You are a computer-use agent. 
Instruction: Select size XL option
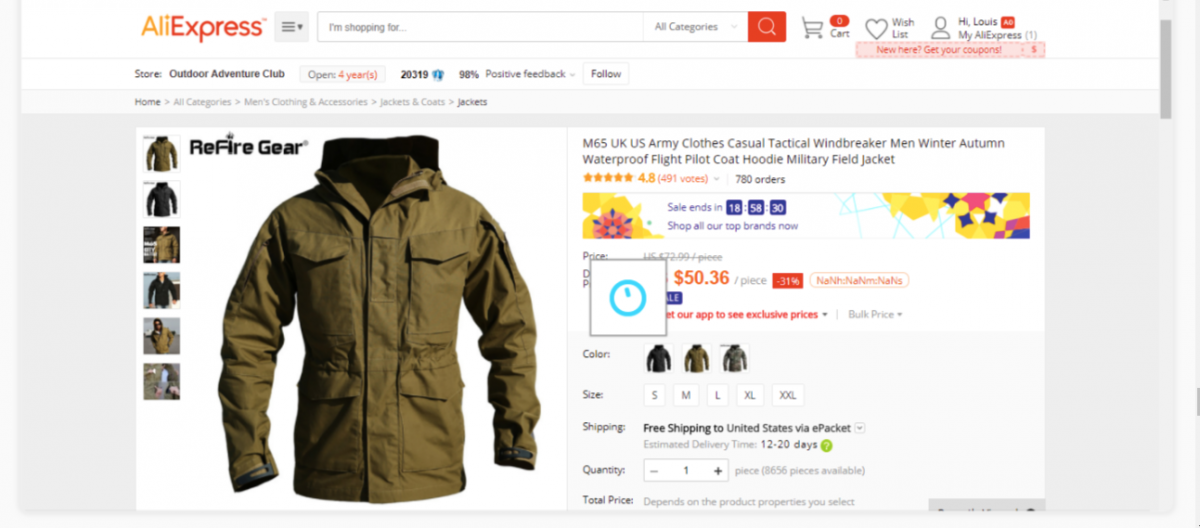pyautogui.click(x=750, y=395)
